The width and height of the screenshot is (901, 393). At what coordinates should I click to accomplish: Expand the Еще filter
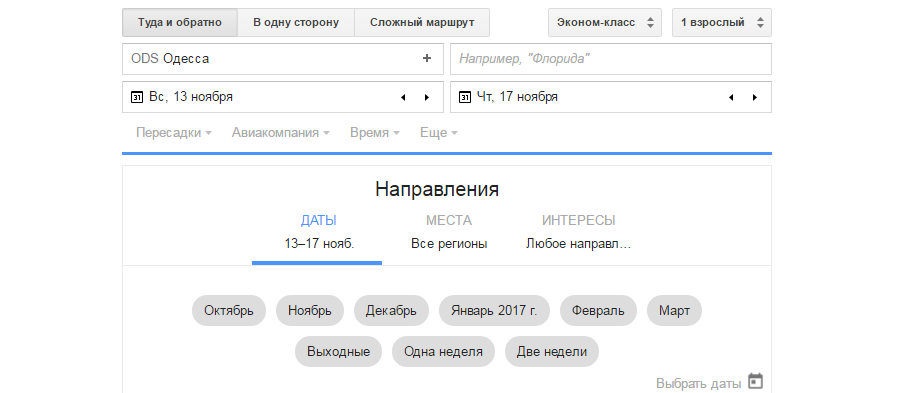438,133
